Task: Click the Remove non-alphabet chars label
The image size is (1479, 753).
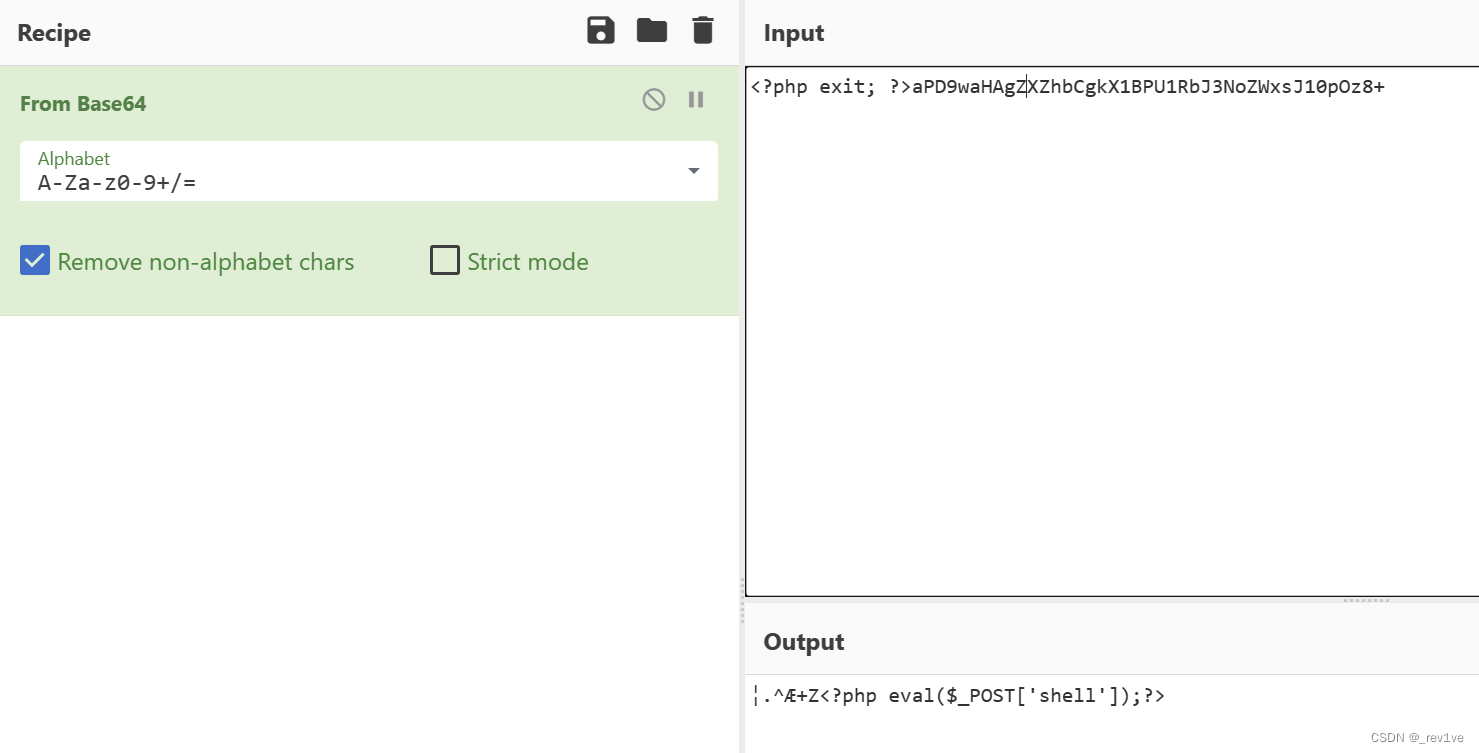Action: tap(206, 262)
